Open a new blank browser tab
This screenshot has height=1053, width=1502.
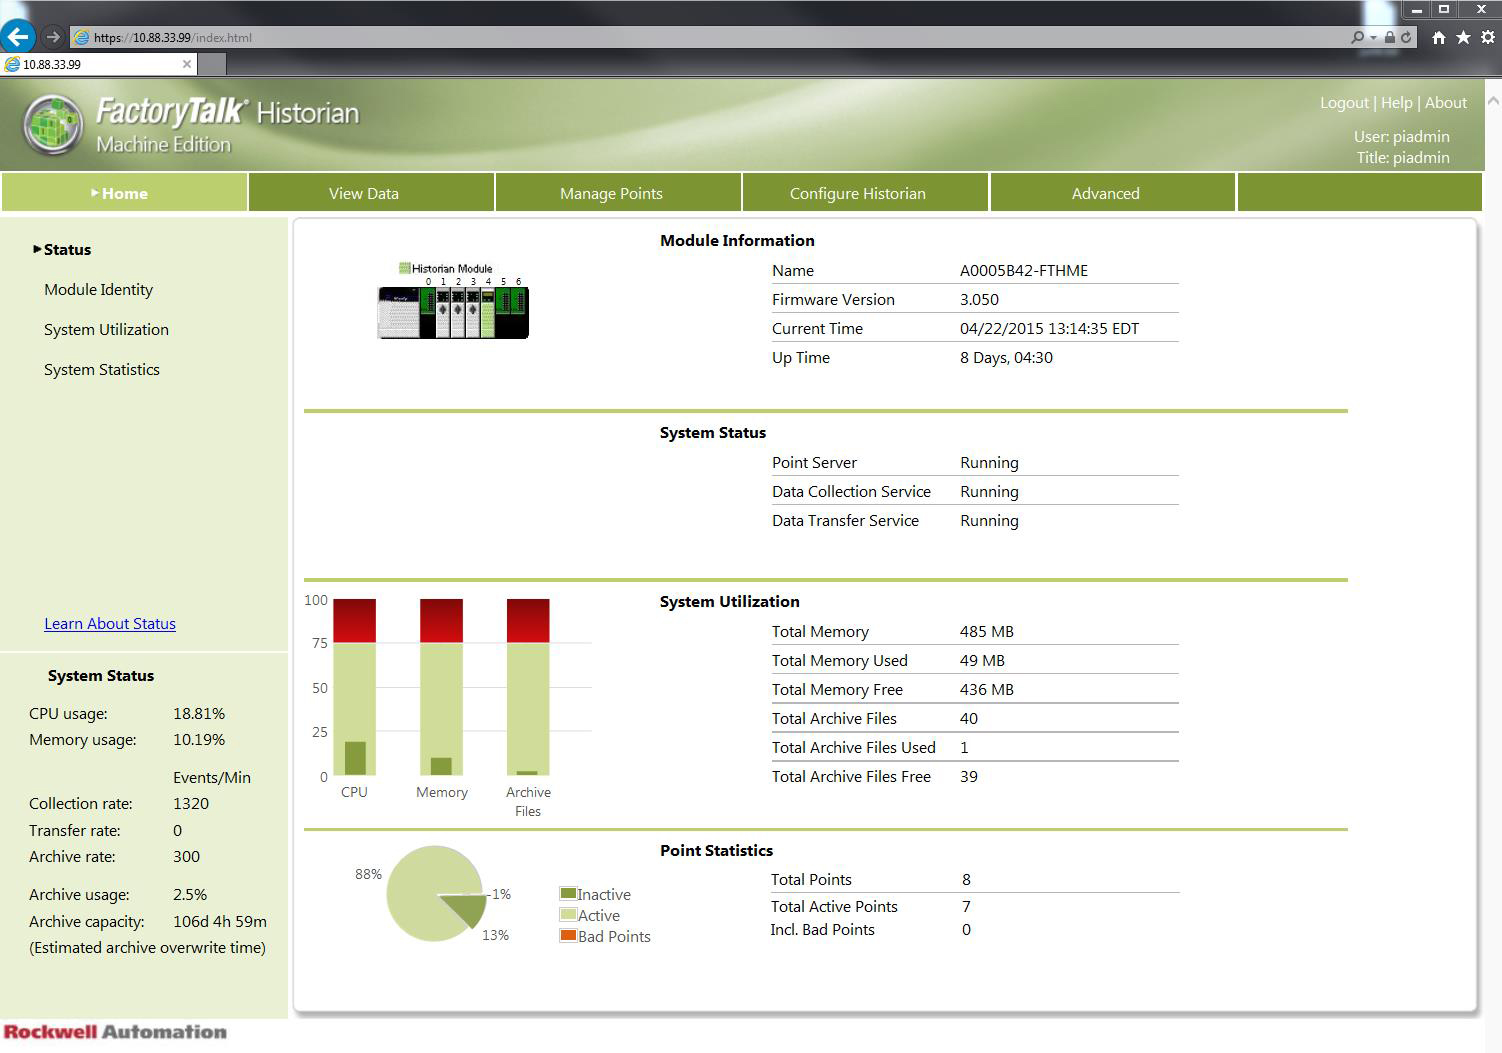(212, 64)
